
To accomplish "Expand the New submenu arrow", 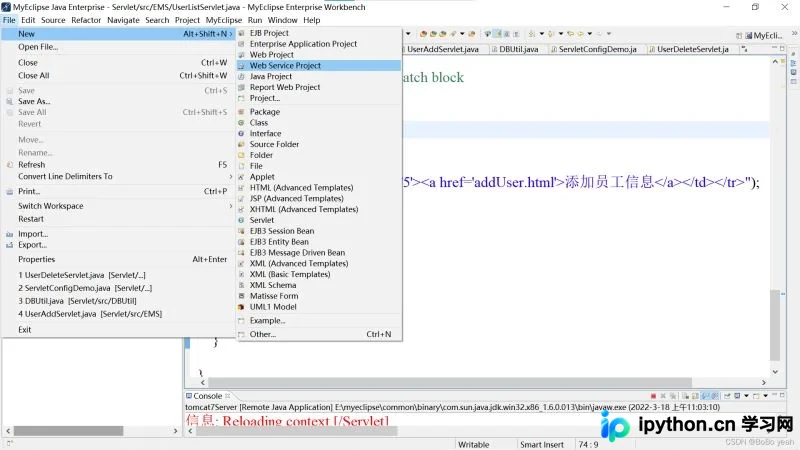I will [x=231, y=34].
